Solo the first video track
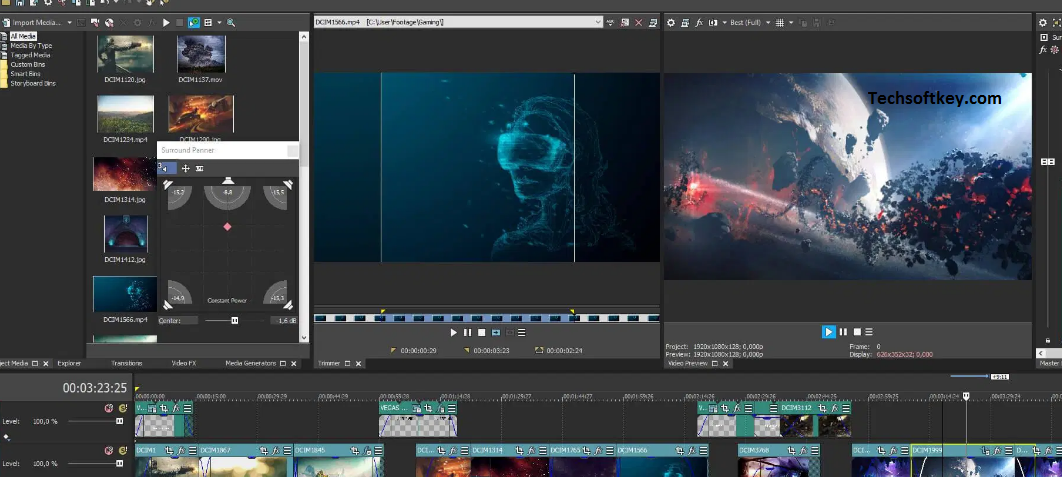The image size is (1062, 477). tap(123, 409)
